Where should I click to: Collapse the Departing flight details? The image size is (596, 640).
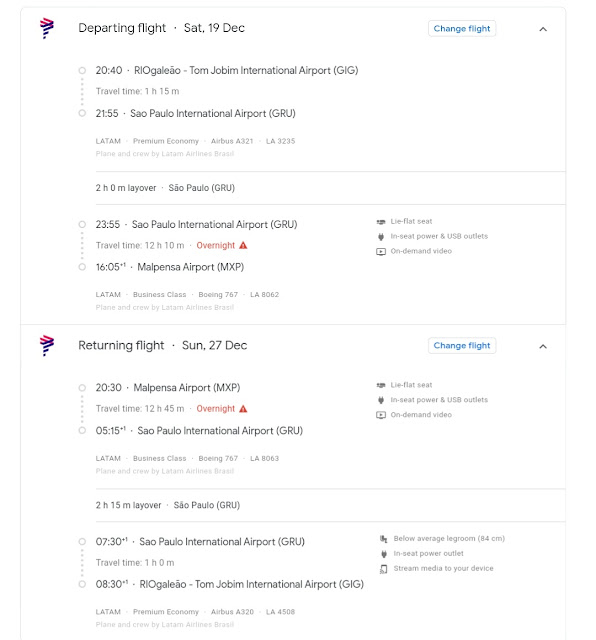pyautogui.click(x=543, y=29)
